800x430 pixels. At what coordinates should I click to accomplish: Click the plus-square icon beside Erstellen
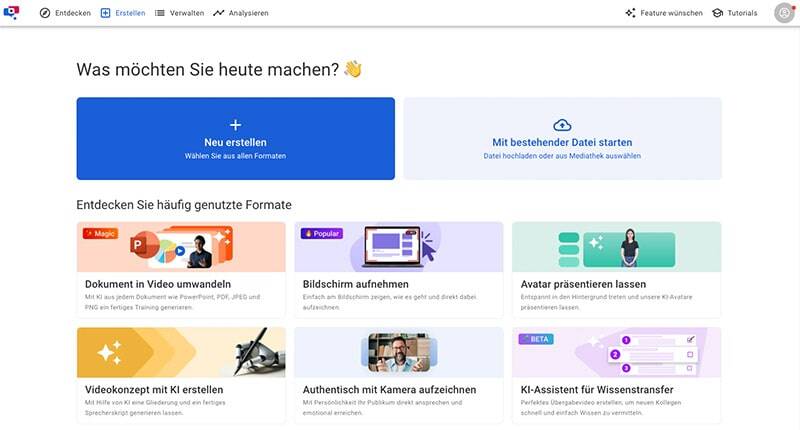105,13
